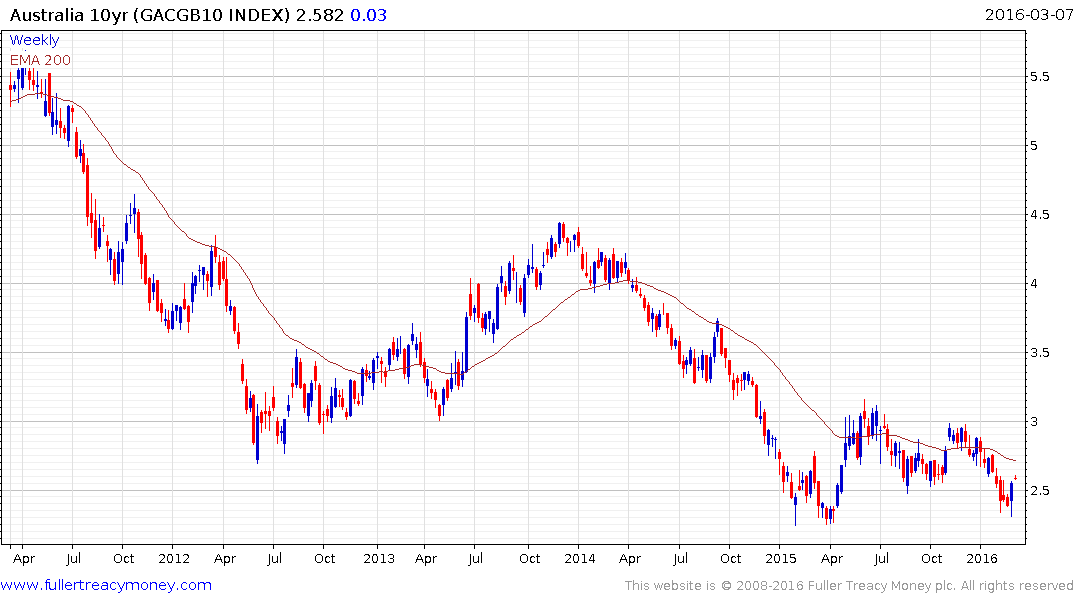Click the blue change value 0.03
The width and height of the screenshot is (1075, 600).
[369, 15]
